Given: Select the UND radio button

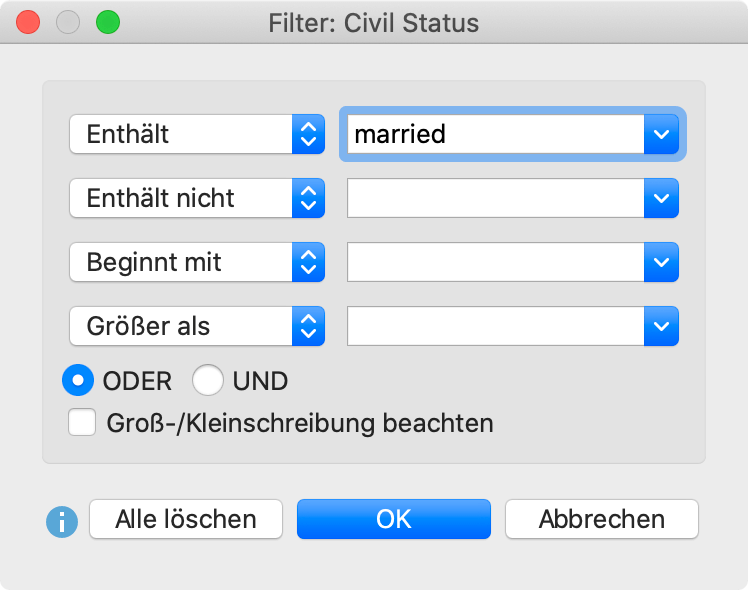Looking at the screenshot, I should coord(208,380).
